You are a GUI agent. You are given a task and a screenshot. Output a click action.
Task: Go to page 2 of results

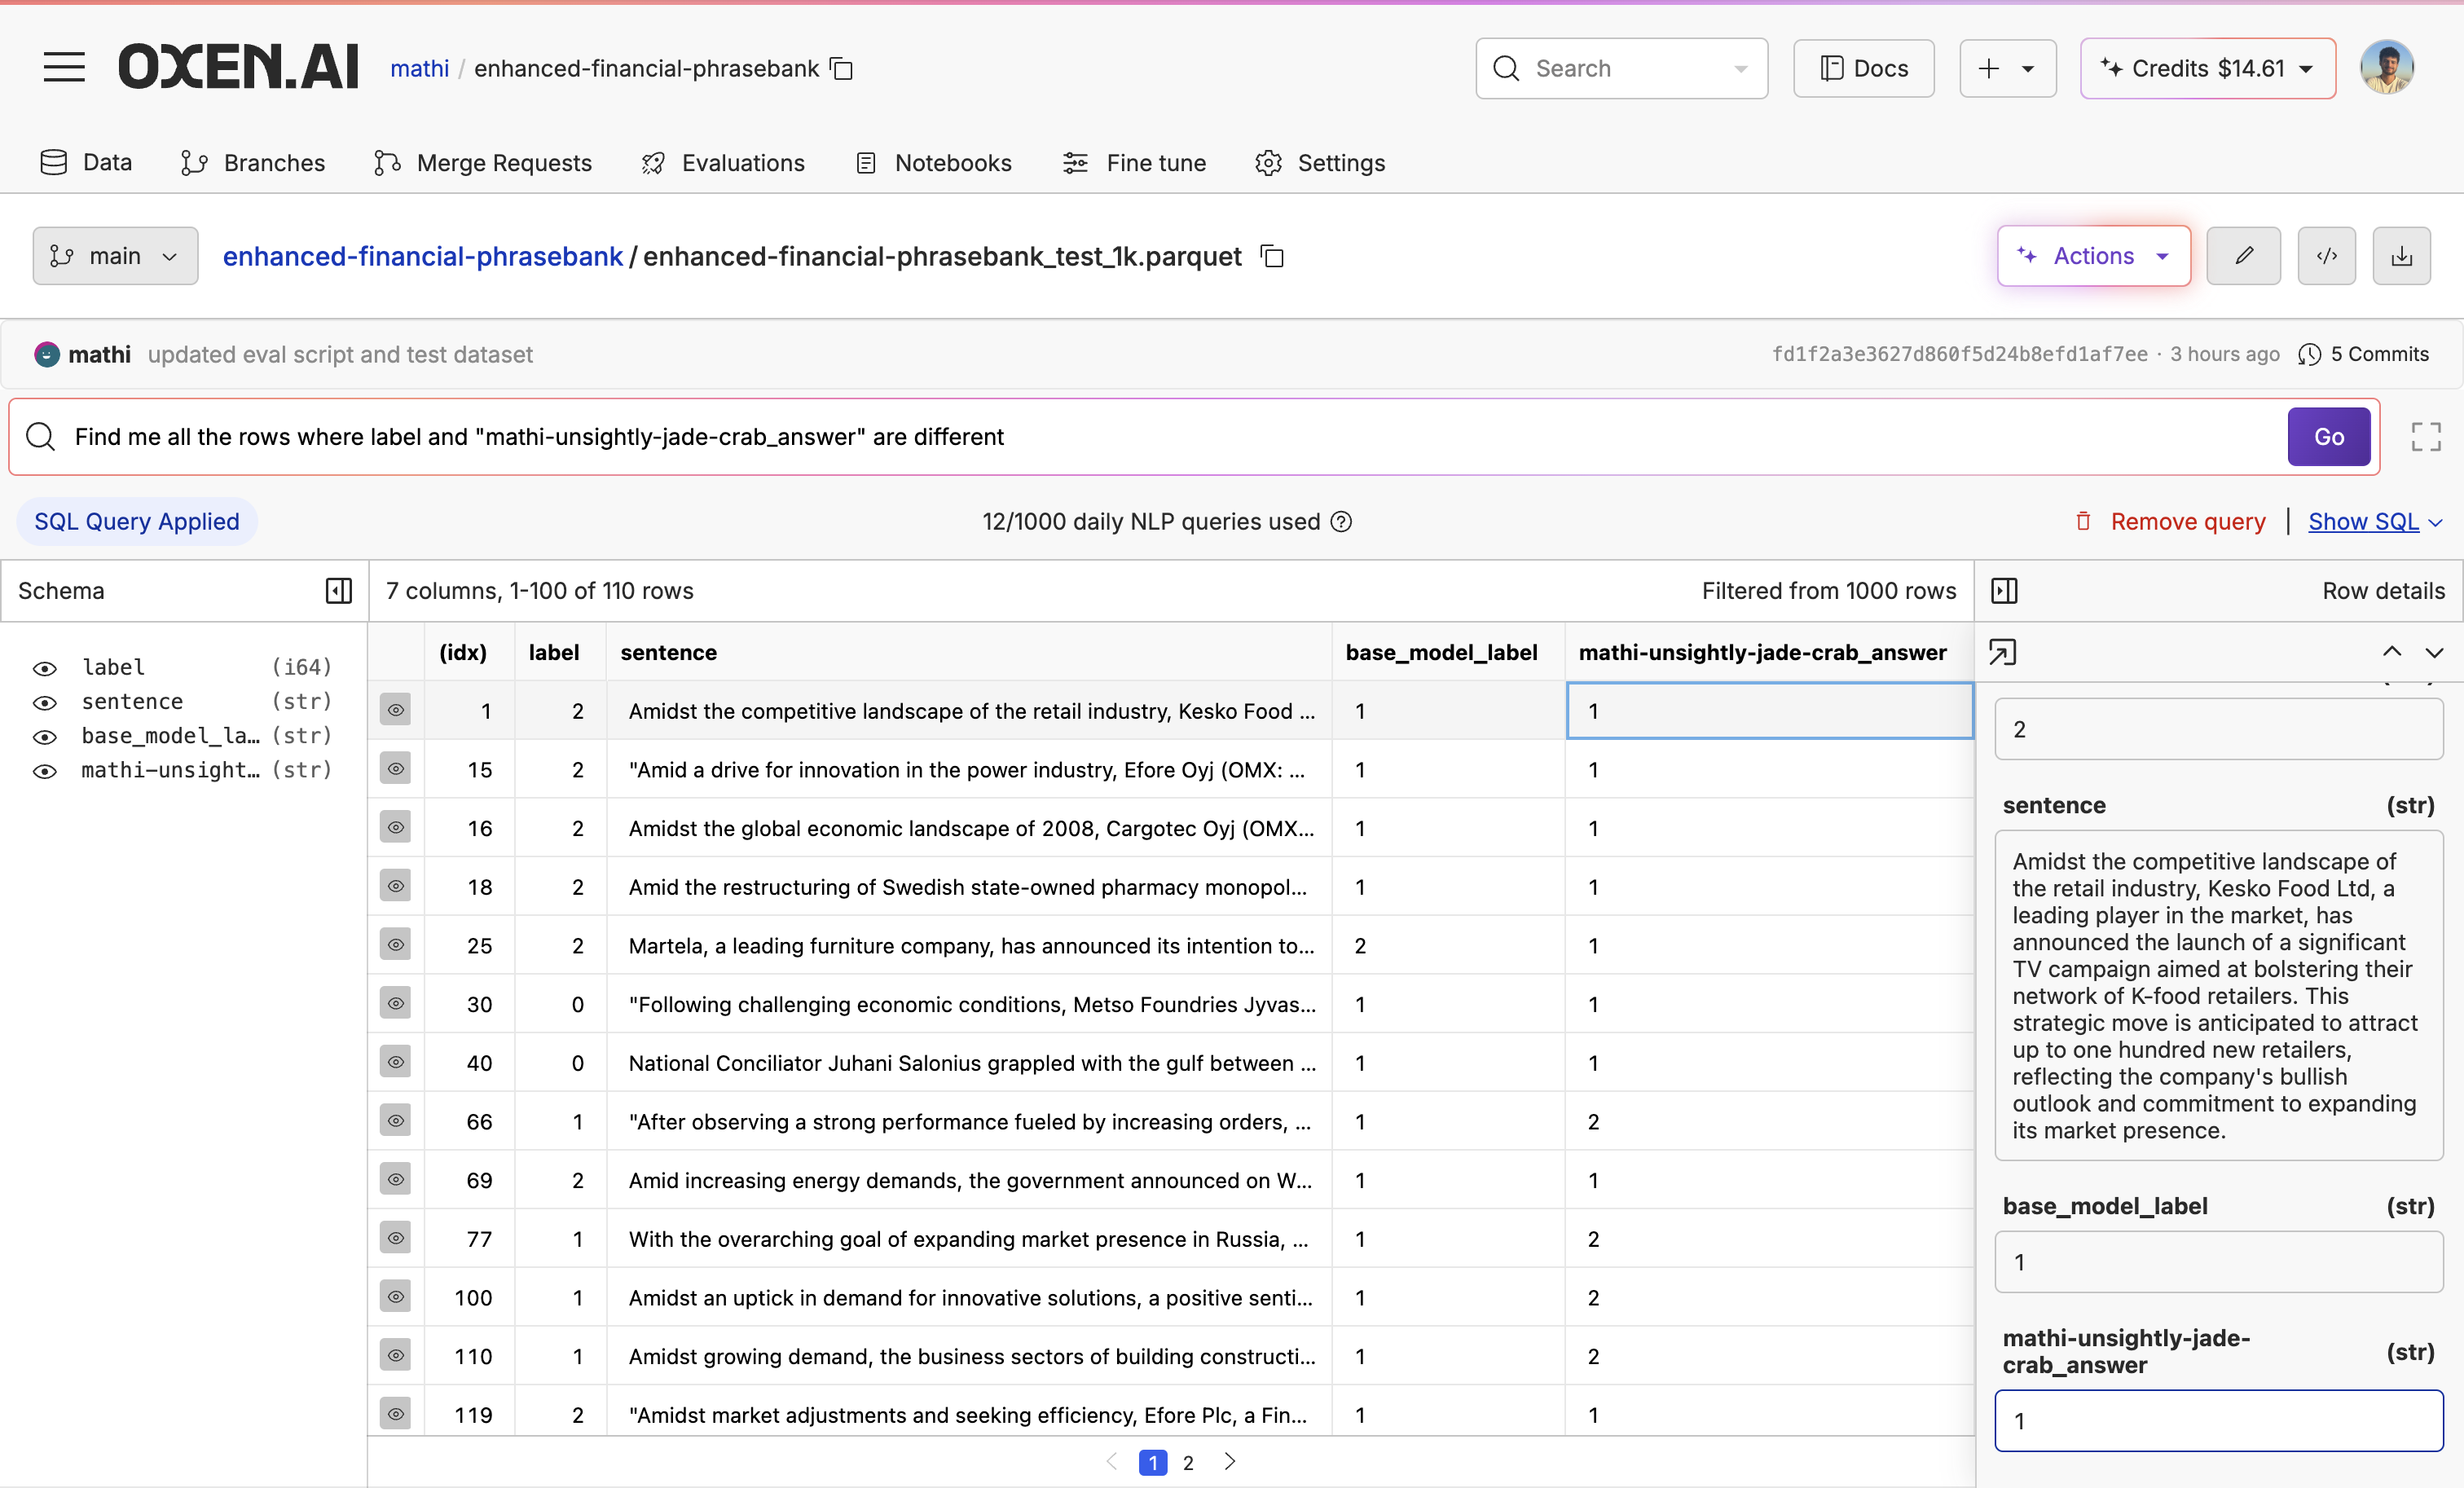point(1188,1463)
